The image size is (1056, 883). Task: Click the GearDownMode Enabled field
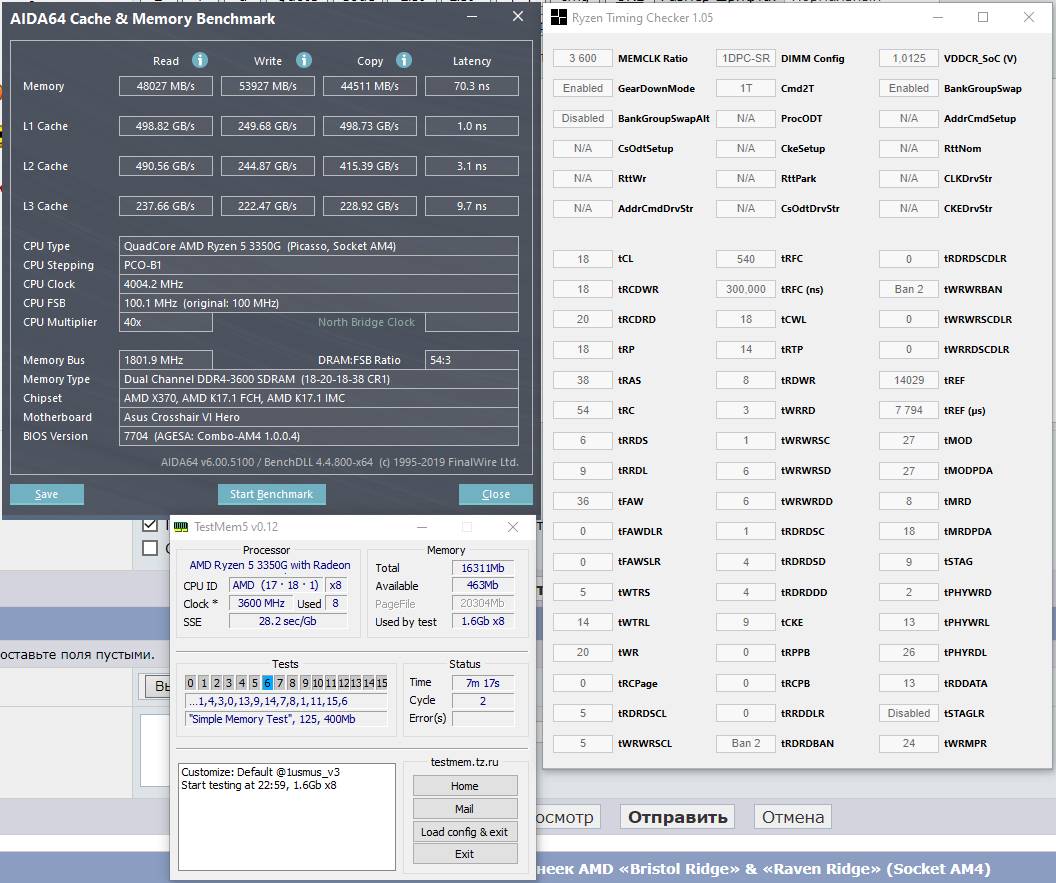(x=583, y=88)
